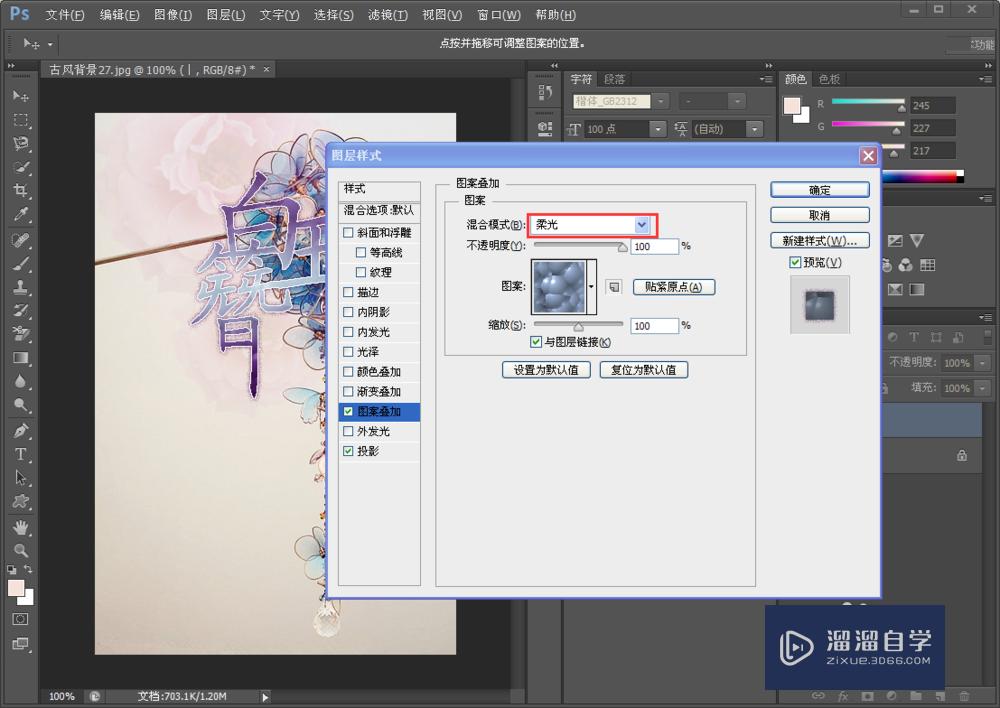The height and width of the screenshot is (708, 1000).
Task: Select the Move tool
Action: click(x=21, y=96)
